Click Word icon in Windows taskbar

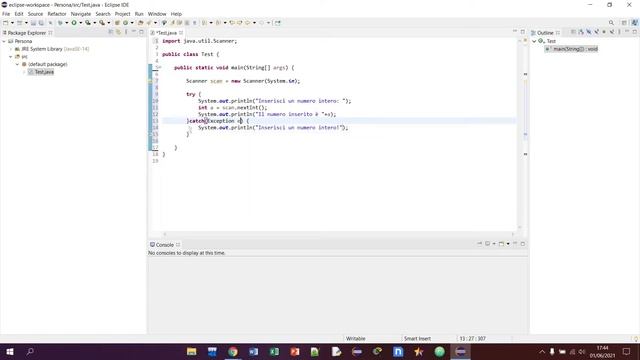tap(253, 351)
